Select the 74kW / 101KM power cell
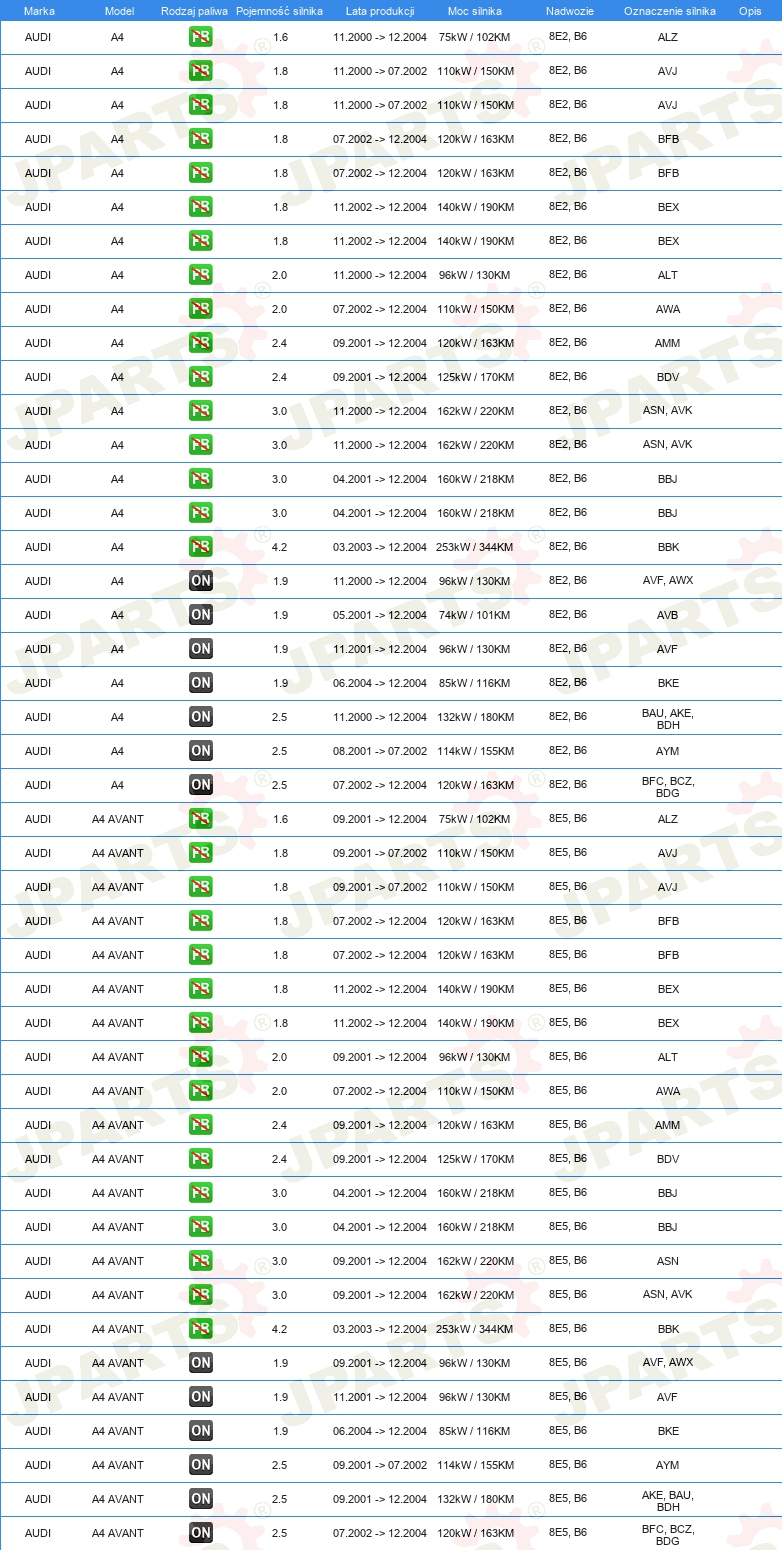Image resolution: width=782 pixels, height=1550 pixels. pos(475,616)
